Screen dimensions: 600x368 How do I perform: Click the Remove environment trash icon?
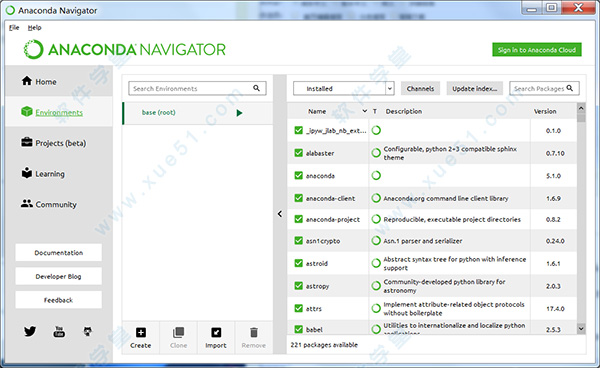254,332
